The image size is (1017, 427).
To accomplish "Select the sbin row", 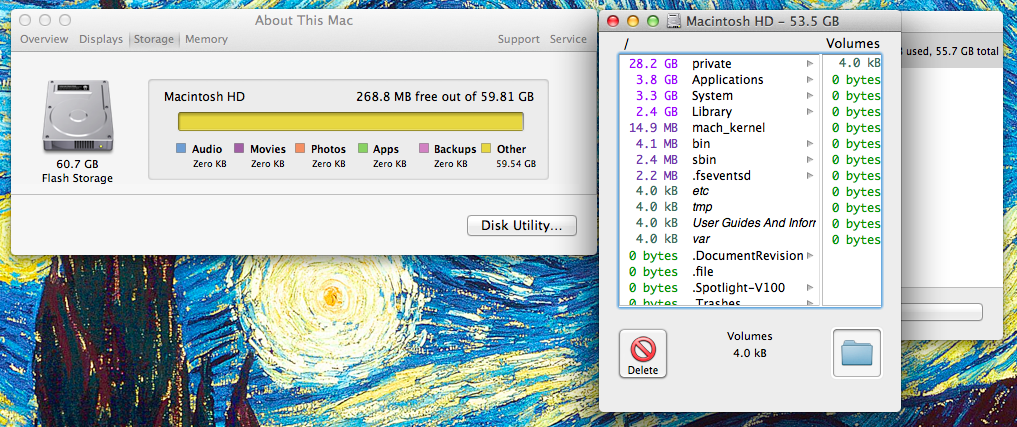I will coord(719,159).
